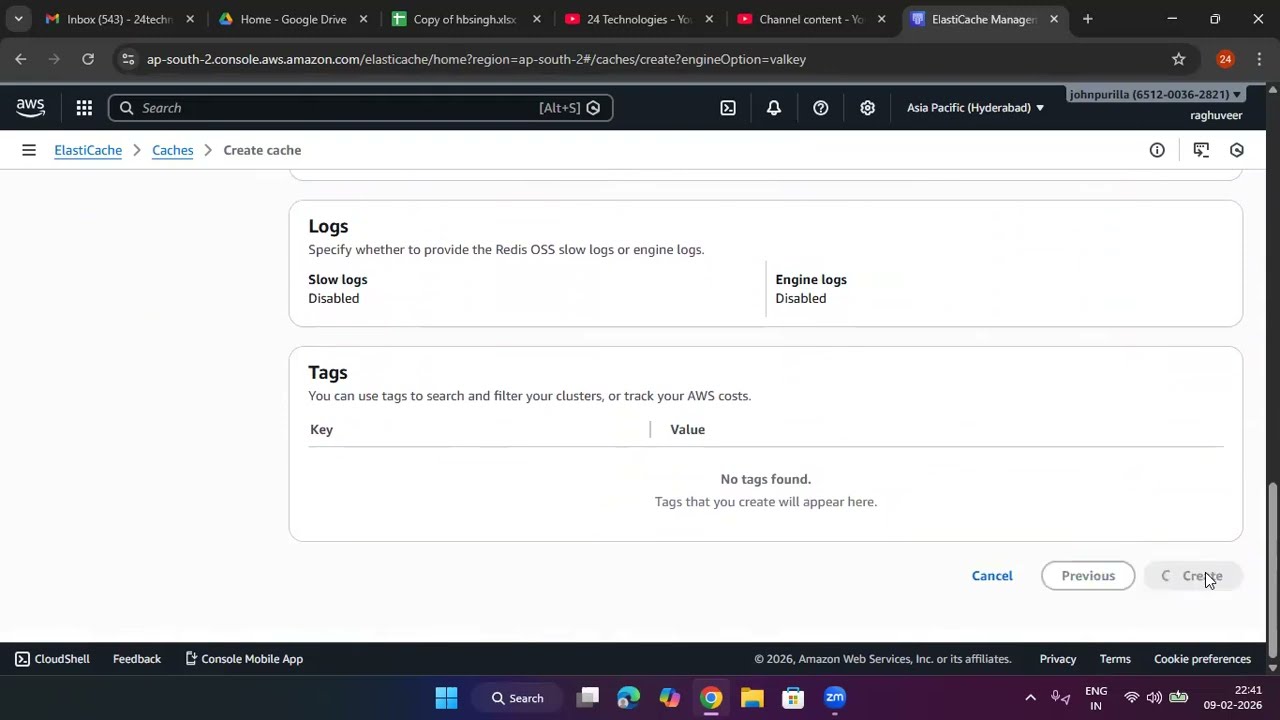The width and height of the screenshot is (1280, 720).
Task: Close the Channel content tab
Action: 881,19
